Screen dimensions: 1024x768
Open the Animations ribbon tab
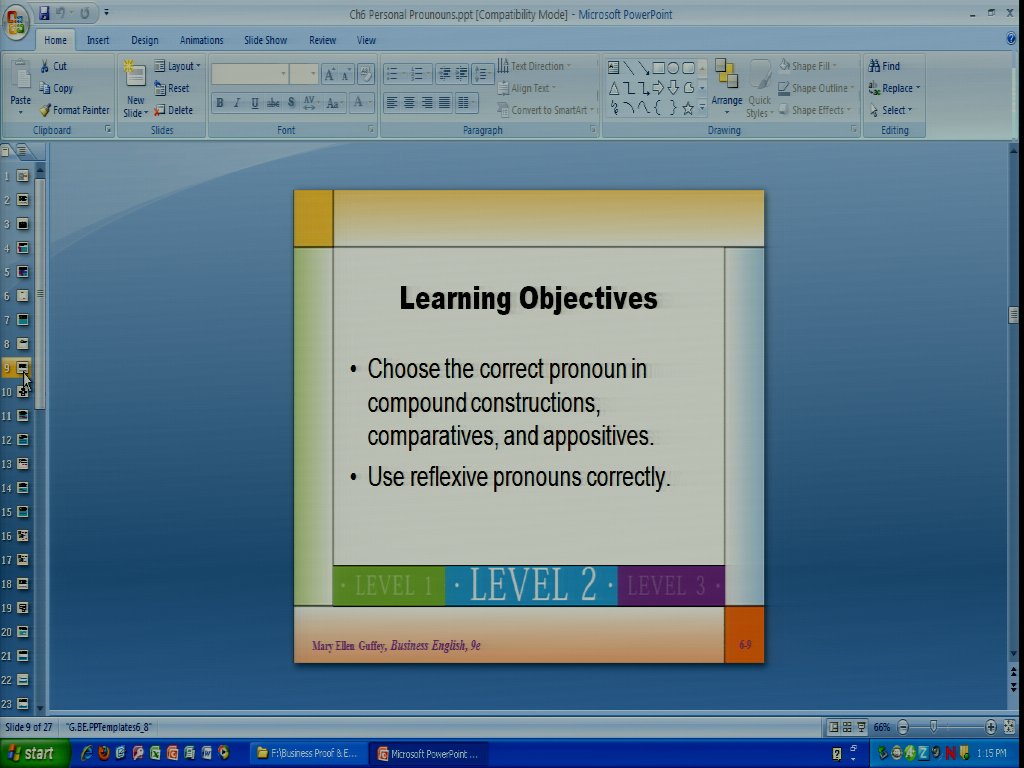pos(201,40)
